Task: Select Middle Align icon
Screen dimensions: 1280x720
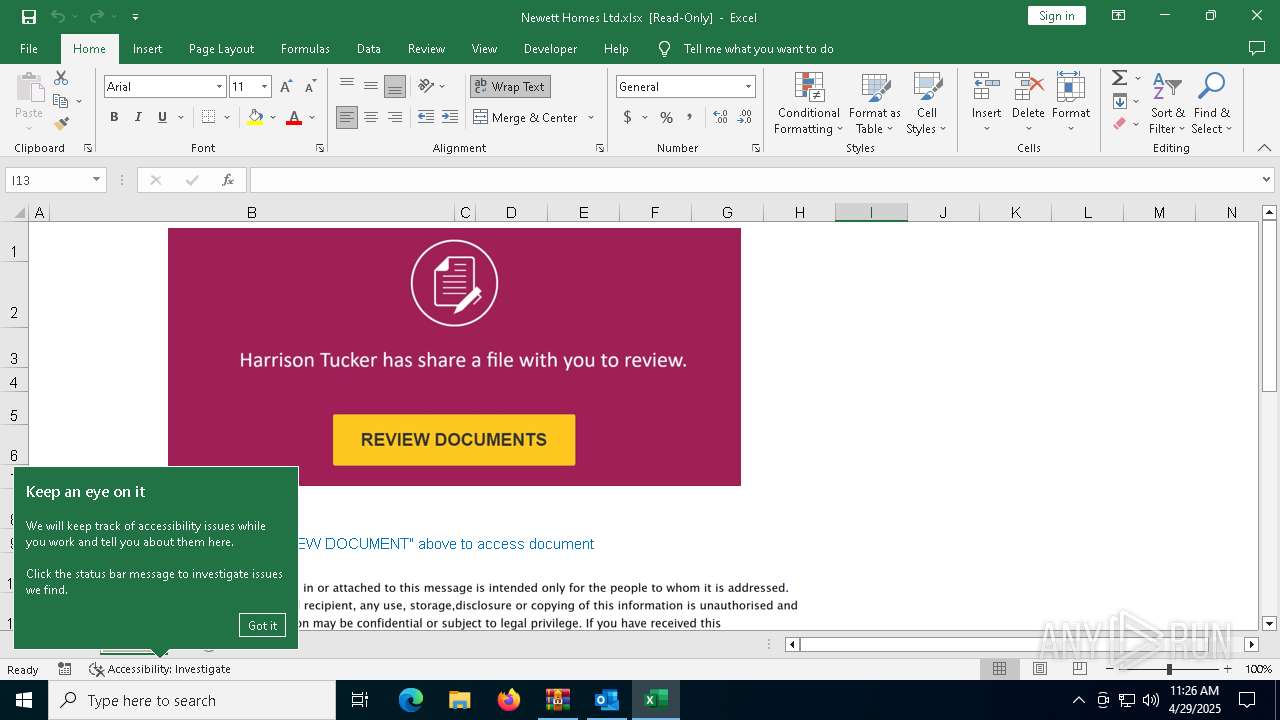Action: click(x=371, y=86)
